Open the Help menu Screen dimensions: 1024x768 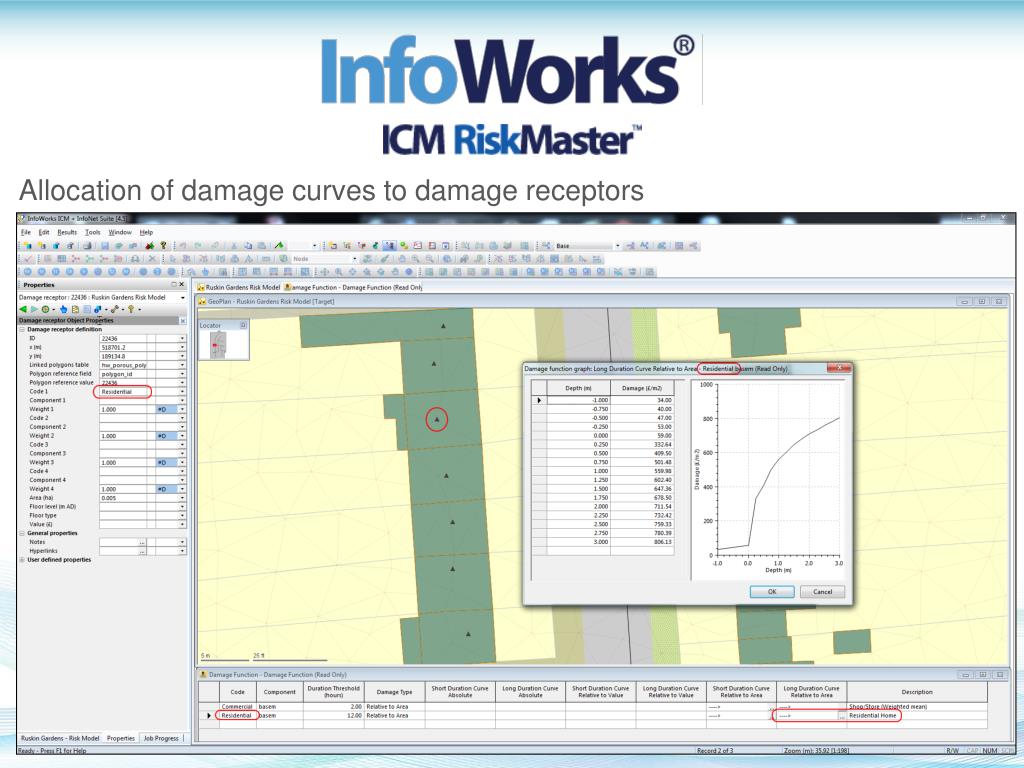tap(146, 232)
